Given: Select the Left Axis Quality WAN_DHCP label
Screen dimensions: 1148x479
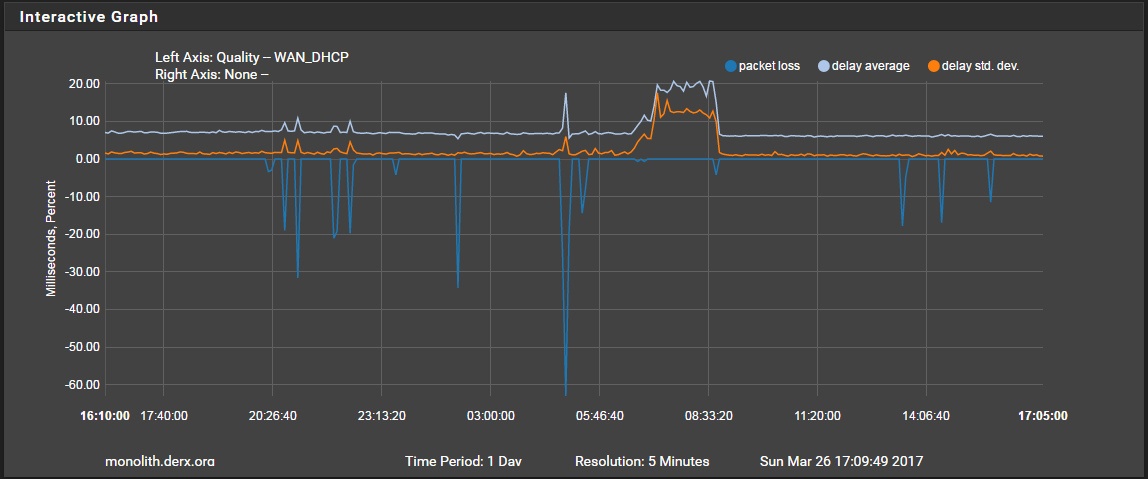Looking at the screenshot, I should (252, 57).
